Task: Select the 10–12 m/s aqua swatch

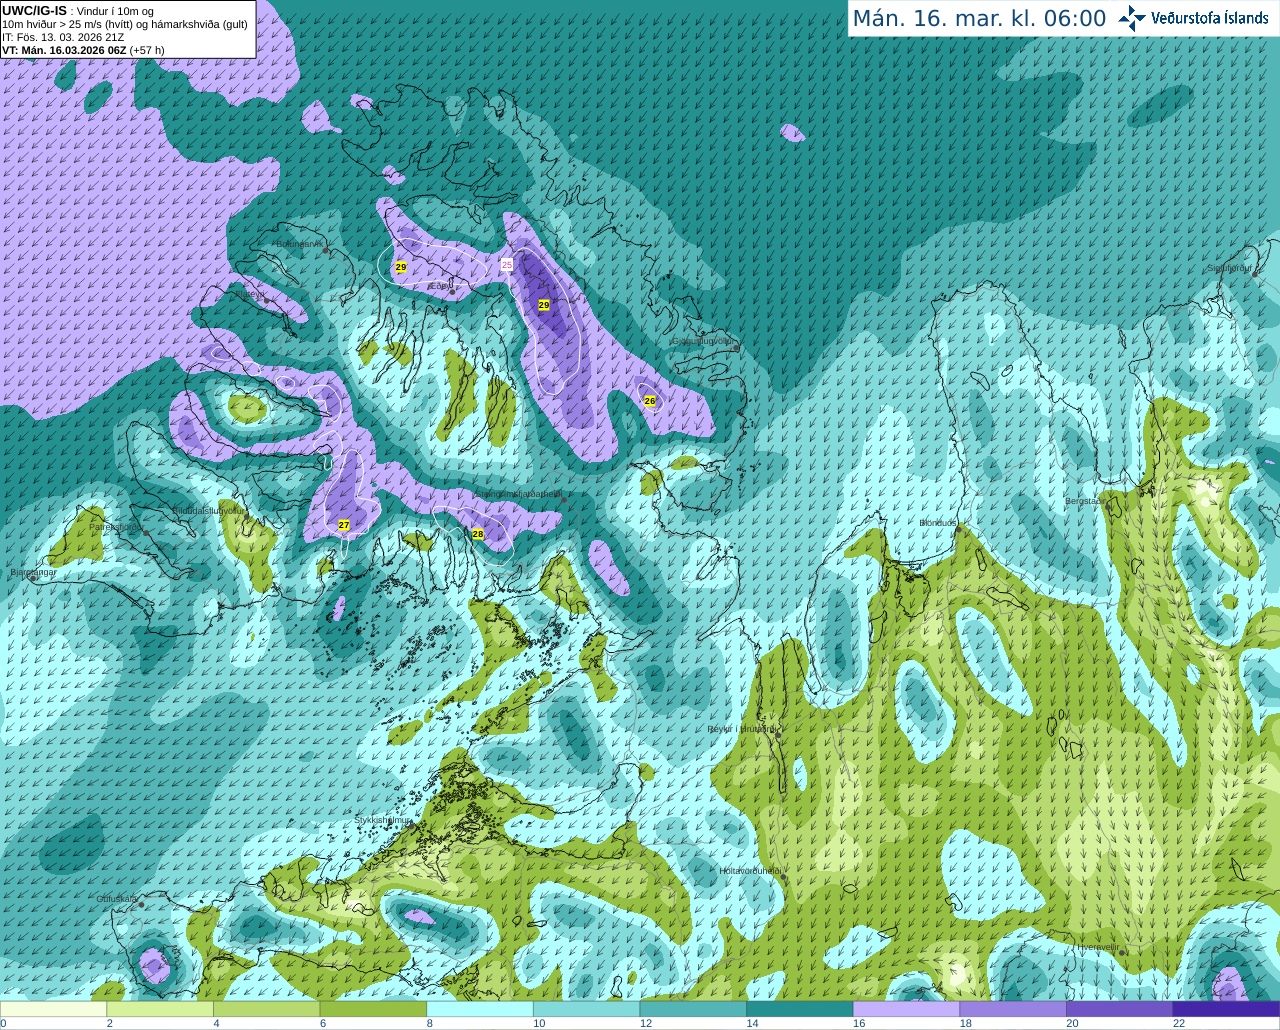Action: [586, 1009]
